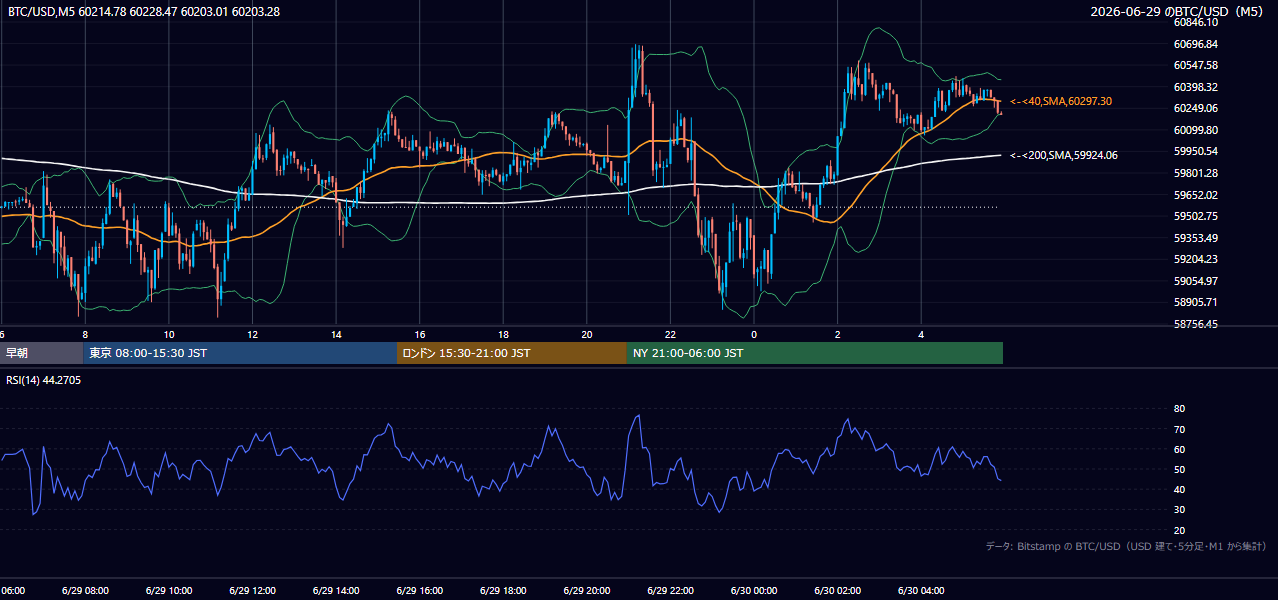Viewport: 1278px width, 600px height.
Task: Click hour tick 4 under price chart
Action: 921,334
